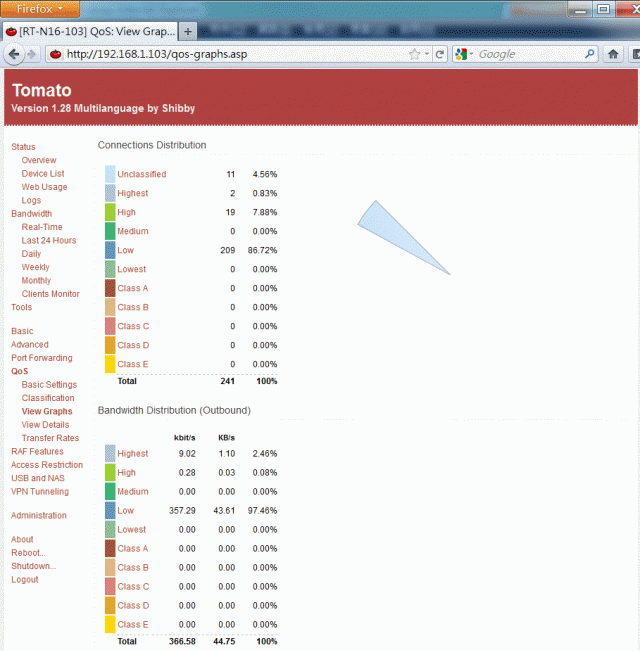Click Class B link in Bandwidth Distribution

point(132,567)
